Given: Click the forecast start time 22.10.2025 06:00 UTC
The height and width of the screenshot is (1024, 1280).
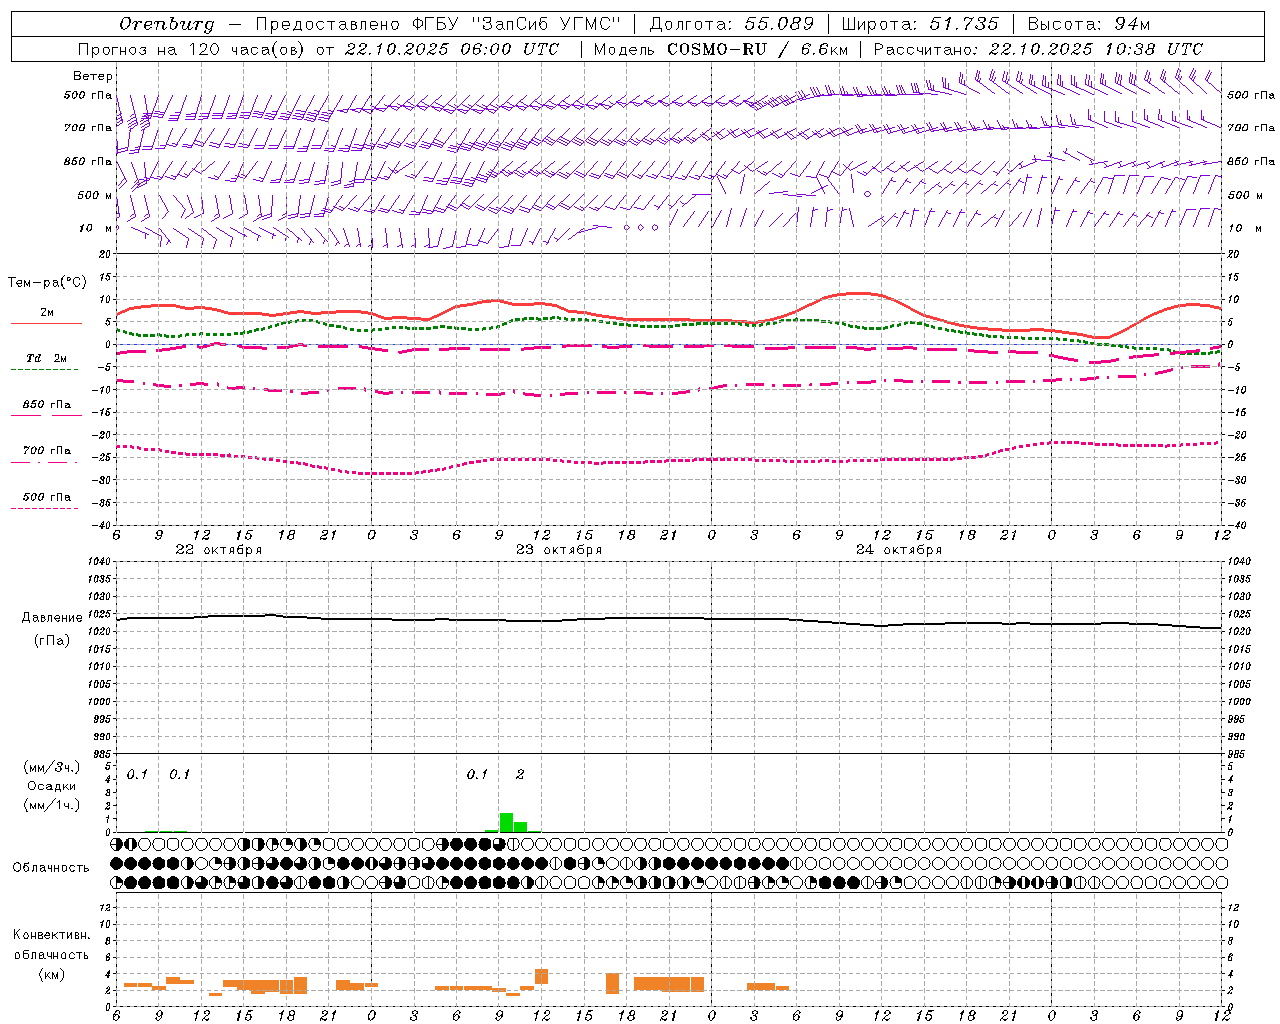Looking at the screenshot, I should tap(452, 49).
